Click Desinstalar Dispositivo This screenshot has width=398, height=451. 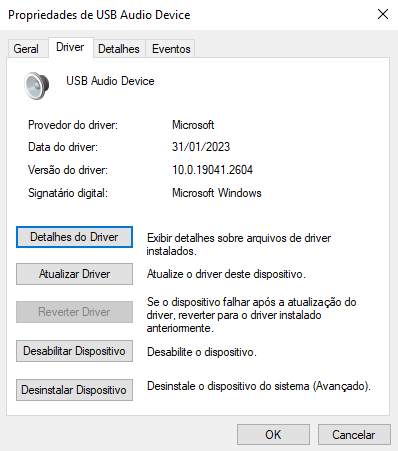click(74, 390)
